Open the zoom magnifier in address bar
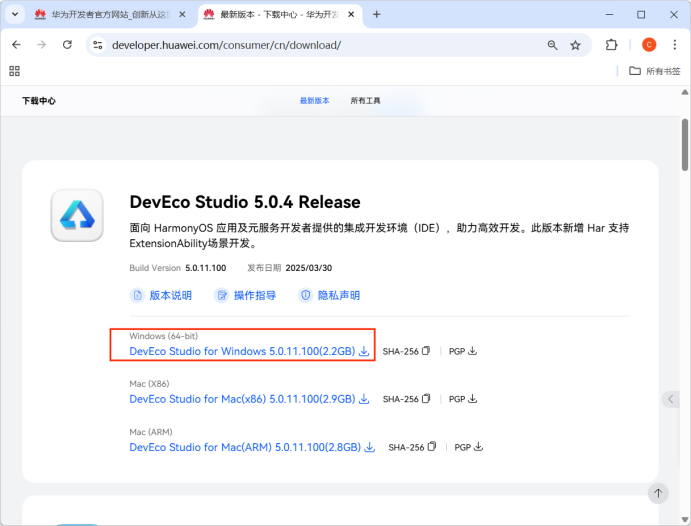691x526 pixels. 552,45
